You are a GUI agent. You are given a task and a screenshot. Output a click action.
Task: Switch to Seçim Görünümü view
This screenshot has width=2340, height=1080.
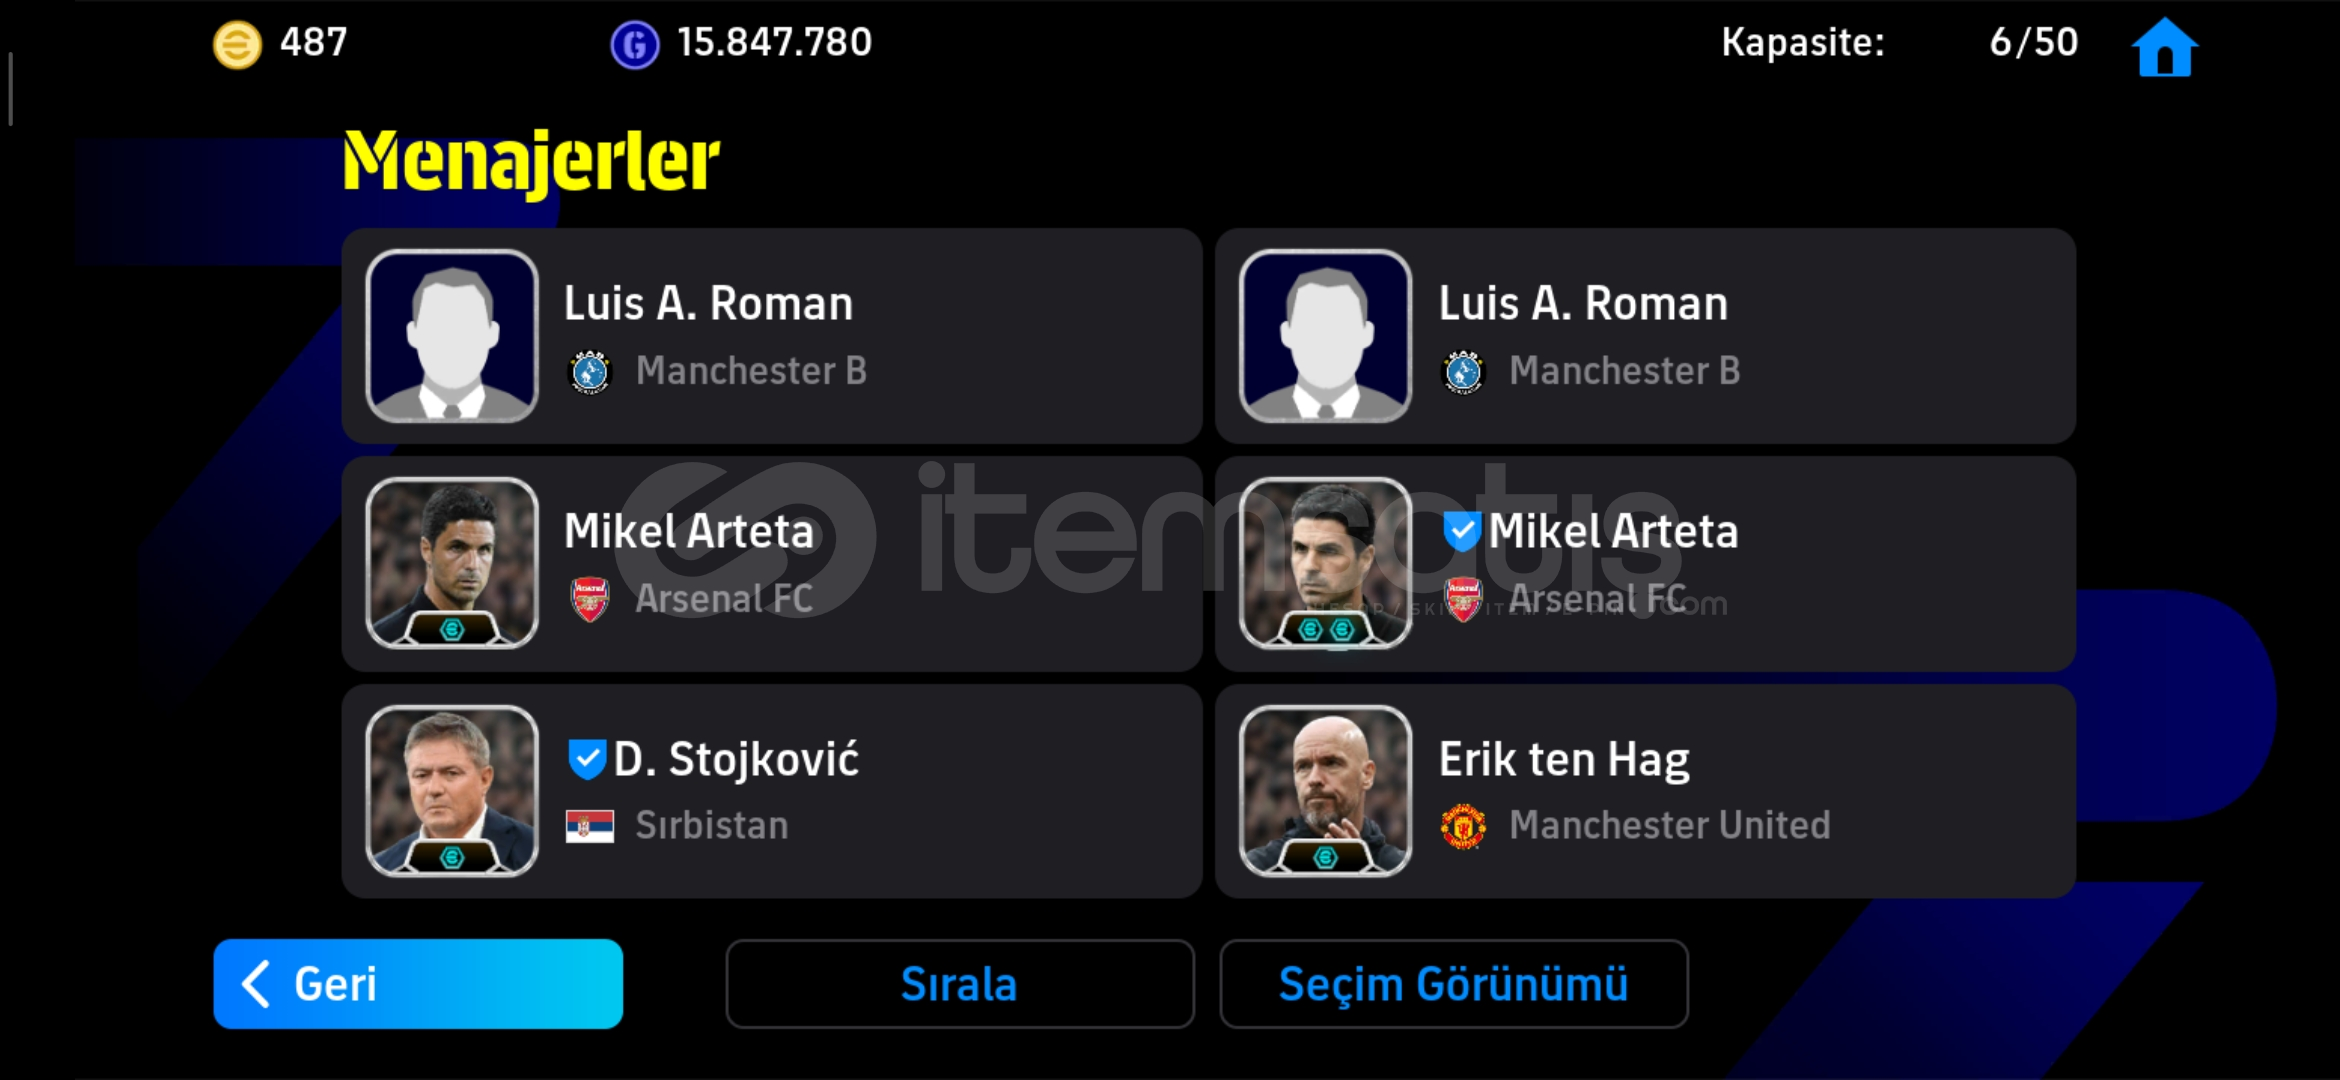tap(1454, 984)
